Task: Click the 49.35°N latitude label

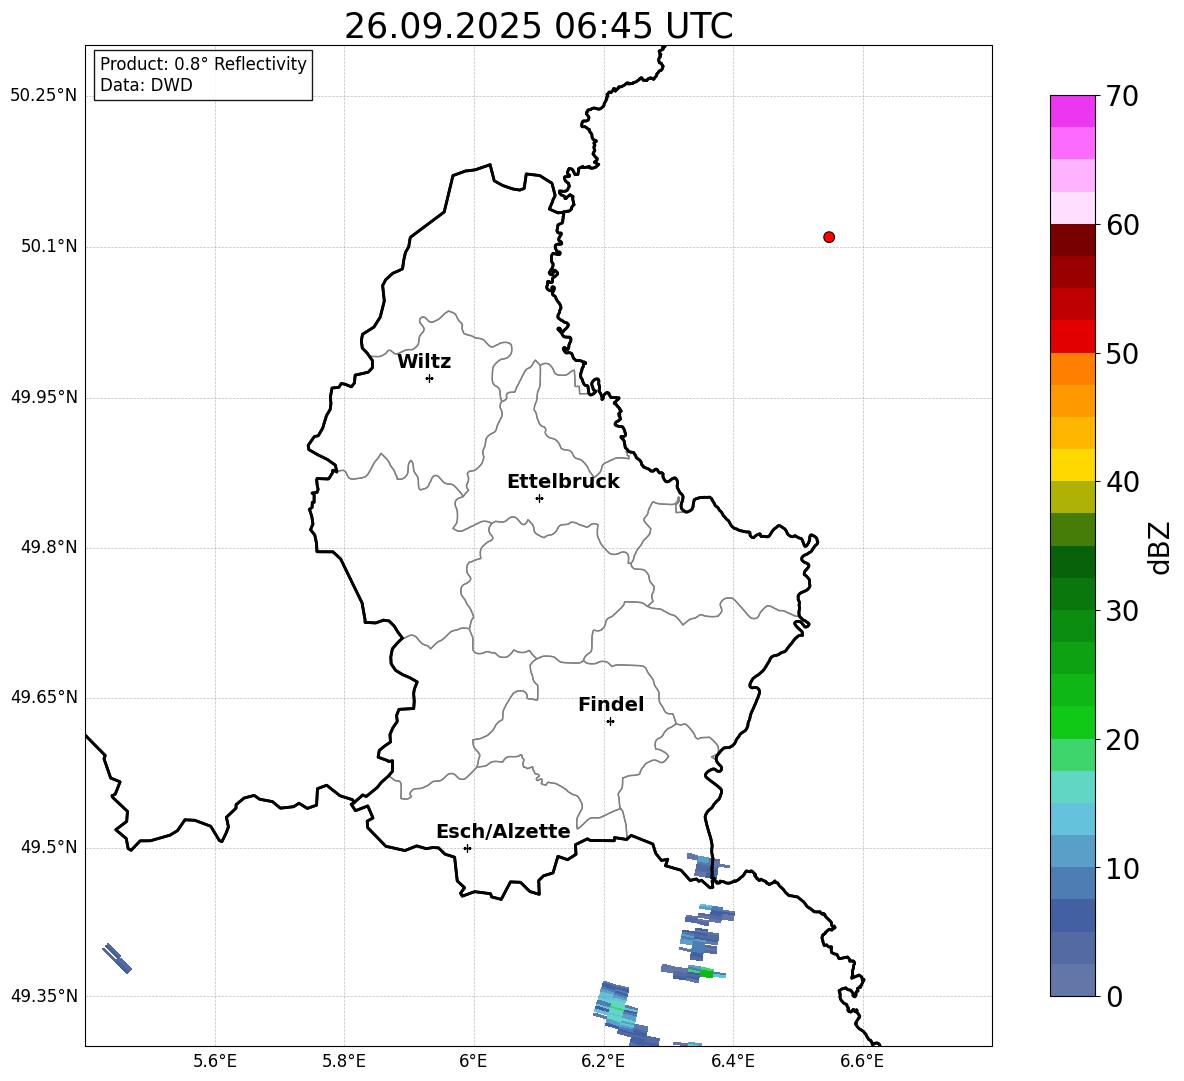Action: 43,996
